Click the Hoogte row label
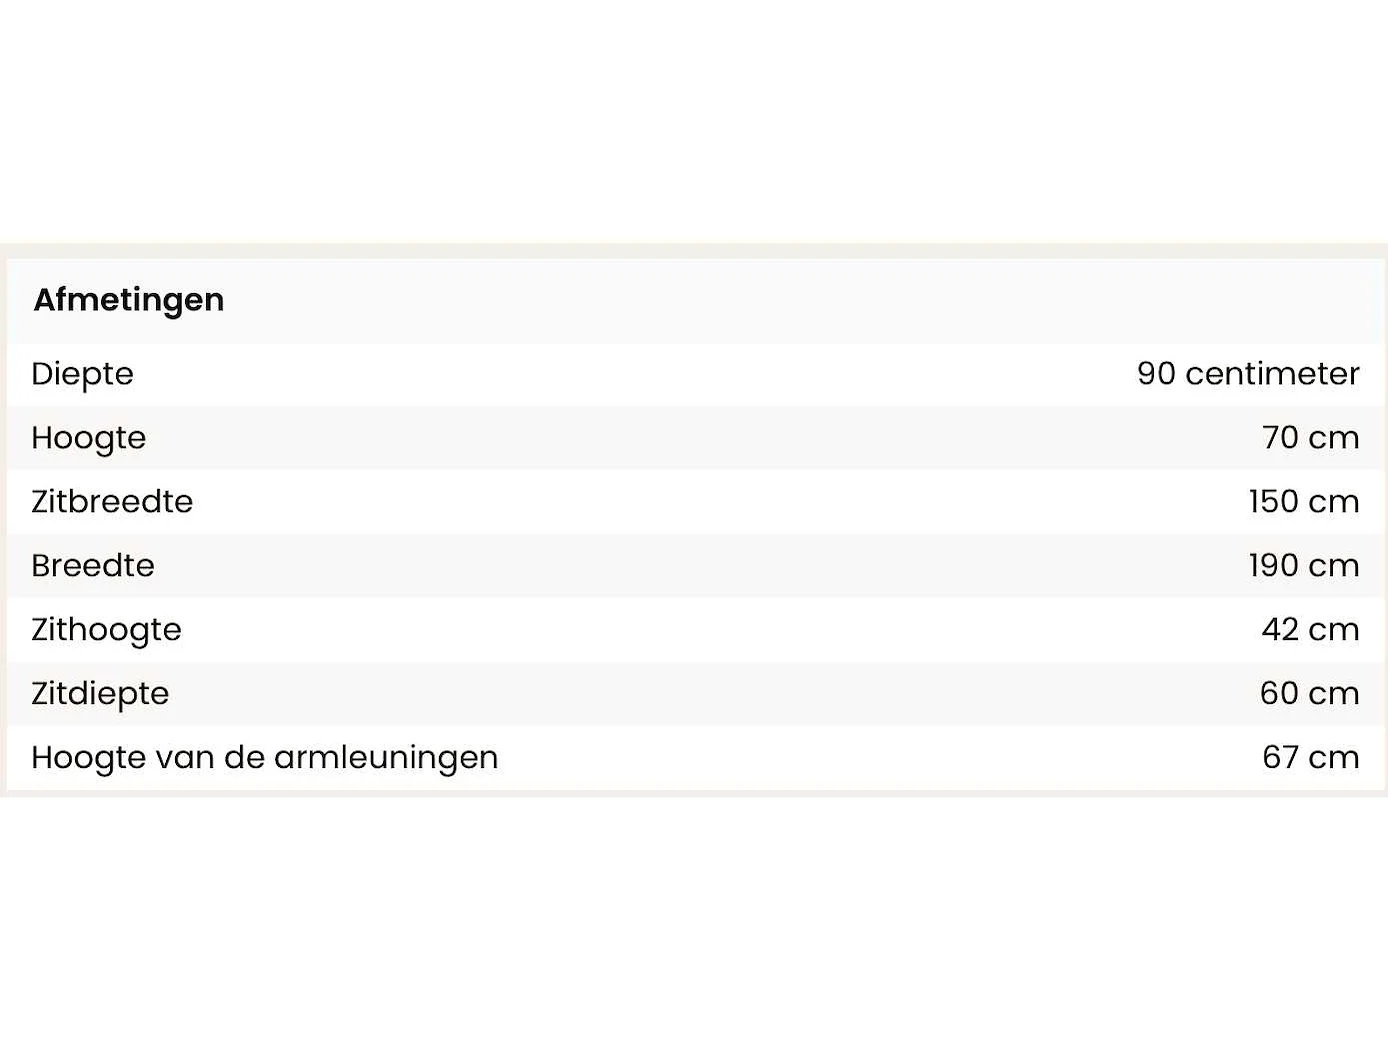The image size is (1388, 1041). 88,438
